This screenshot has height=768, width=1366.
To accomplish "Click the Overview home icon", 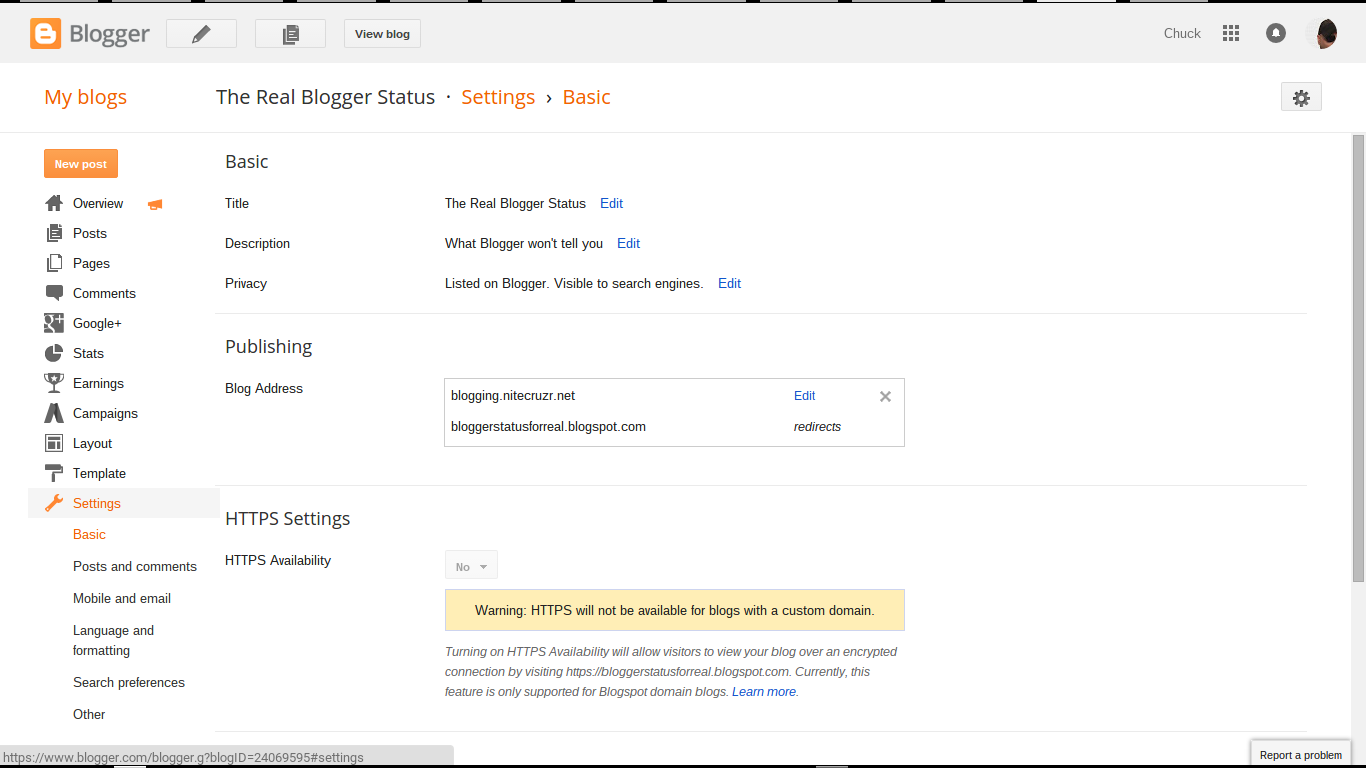I will 54,203.
